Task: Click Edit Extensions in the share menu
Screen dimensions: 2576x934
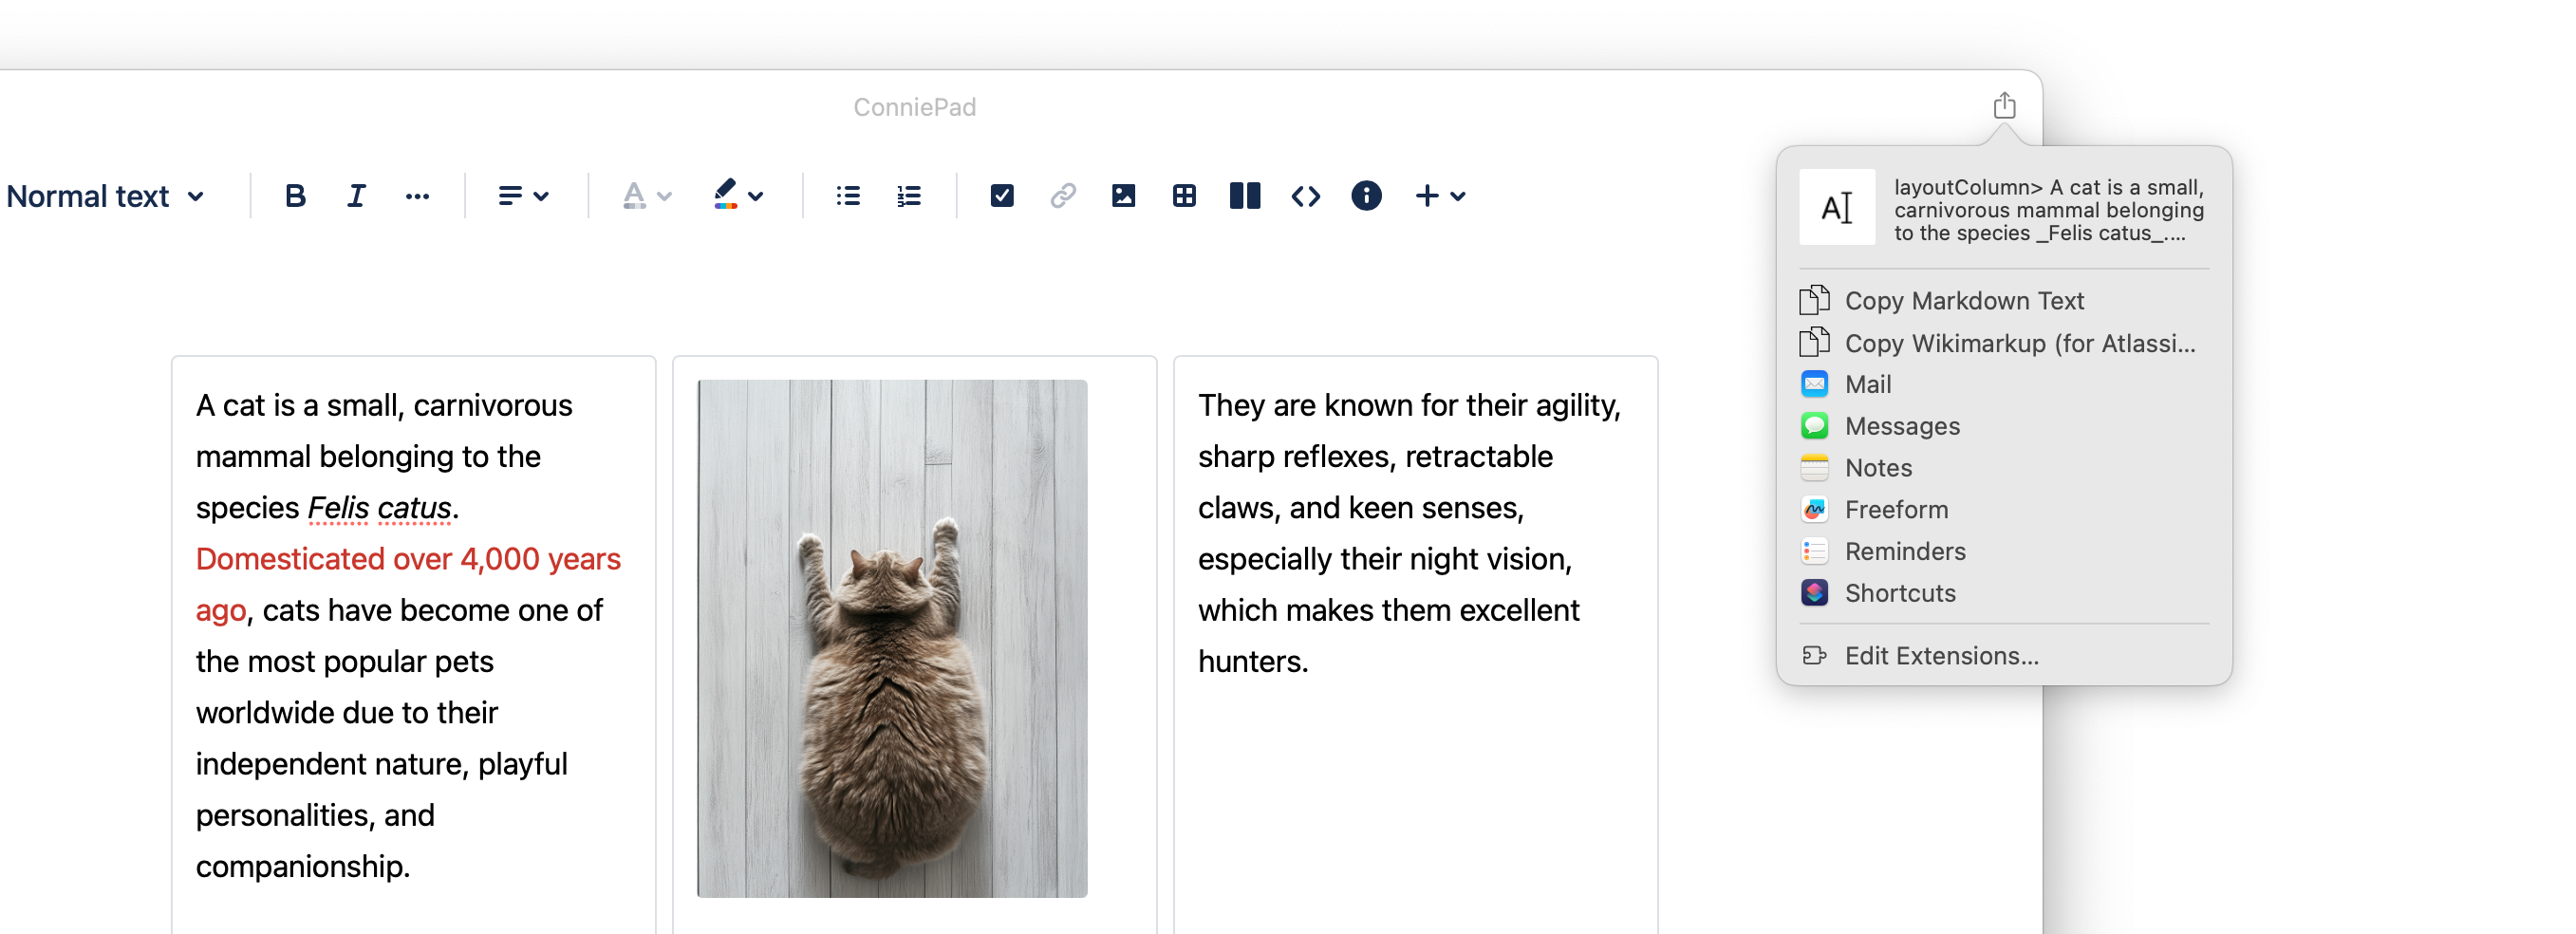Action: (x=1940, y=656)
